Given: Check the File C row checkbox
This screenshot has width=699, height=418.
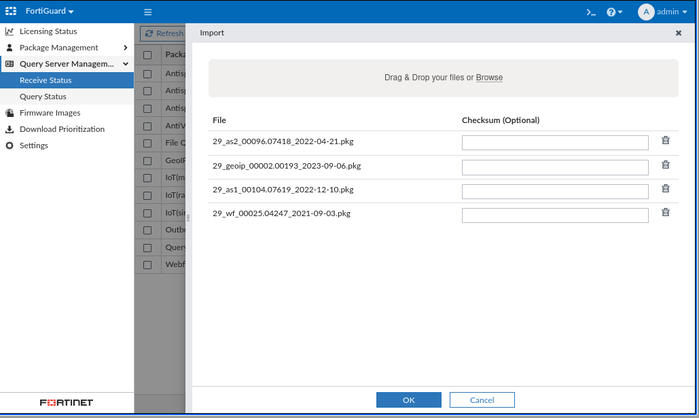Looking at the screenshot, I should click(147, 143).
